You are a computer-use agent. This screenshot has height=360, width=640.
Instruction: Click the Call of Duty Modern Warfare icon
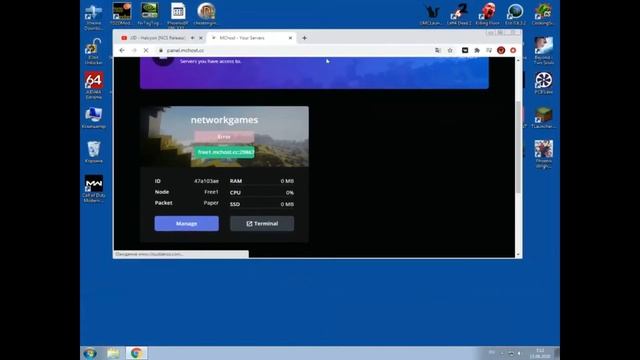click(94, 189)
